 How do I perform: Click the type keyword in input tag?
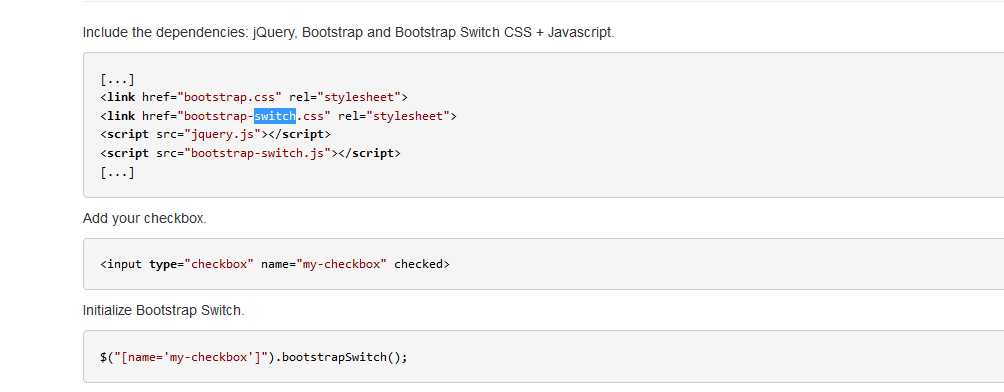(x=163, y=264)
